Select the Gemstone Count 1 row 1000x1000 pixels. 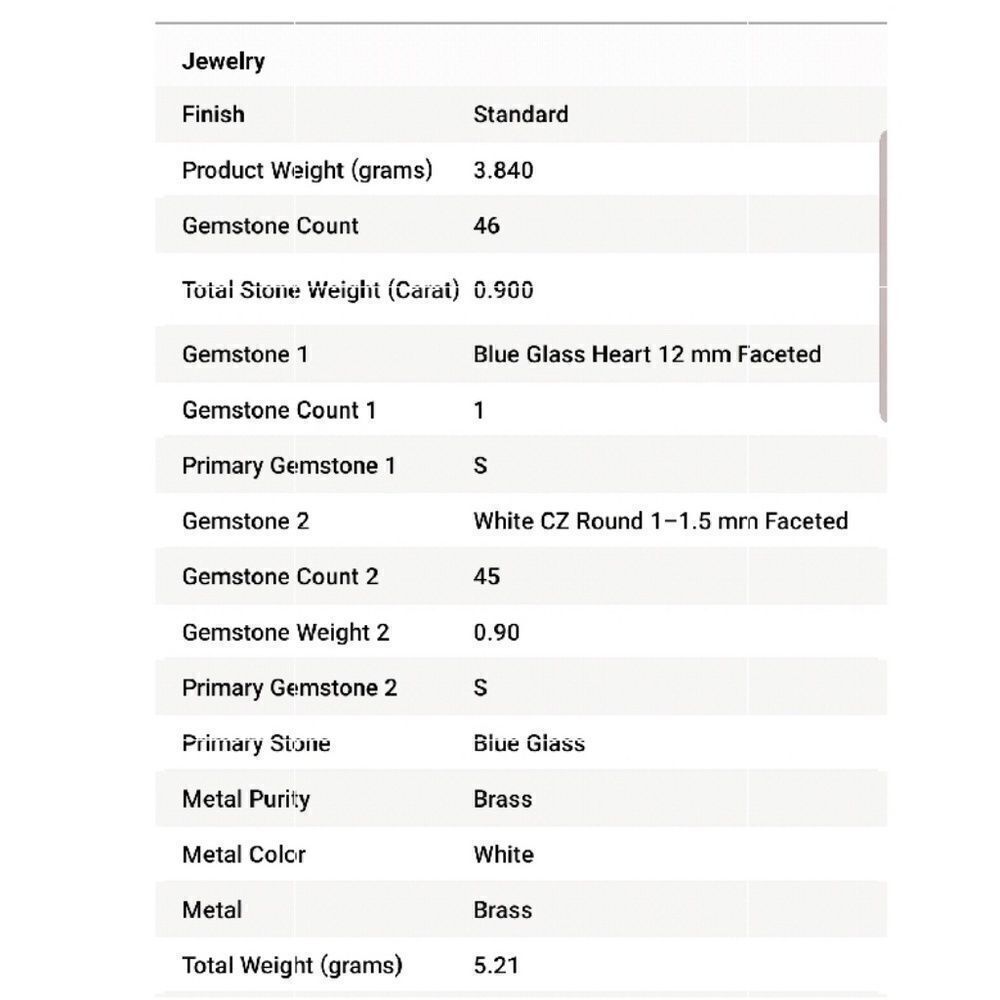pos(520,410)
